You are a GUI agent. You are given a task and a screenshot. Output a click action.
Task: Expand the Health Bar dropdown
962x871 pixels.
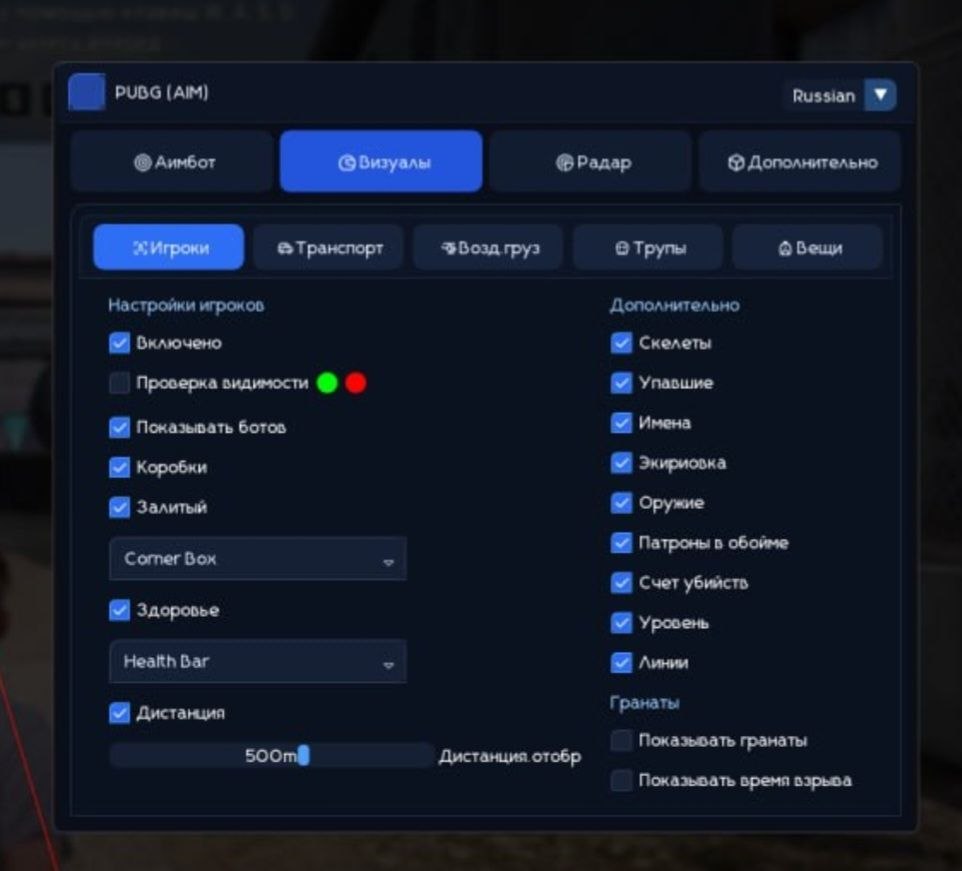point(258,661)
